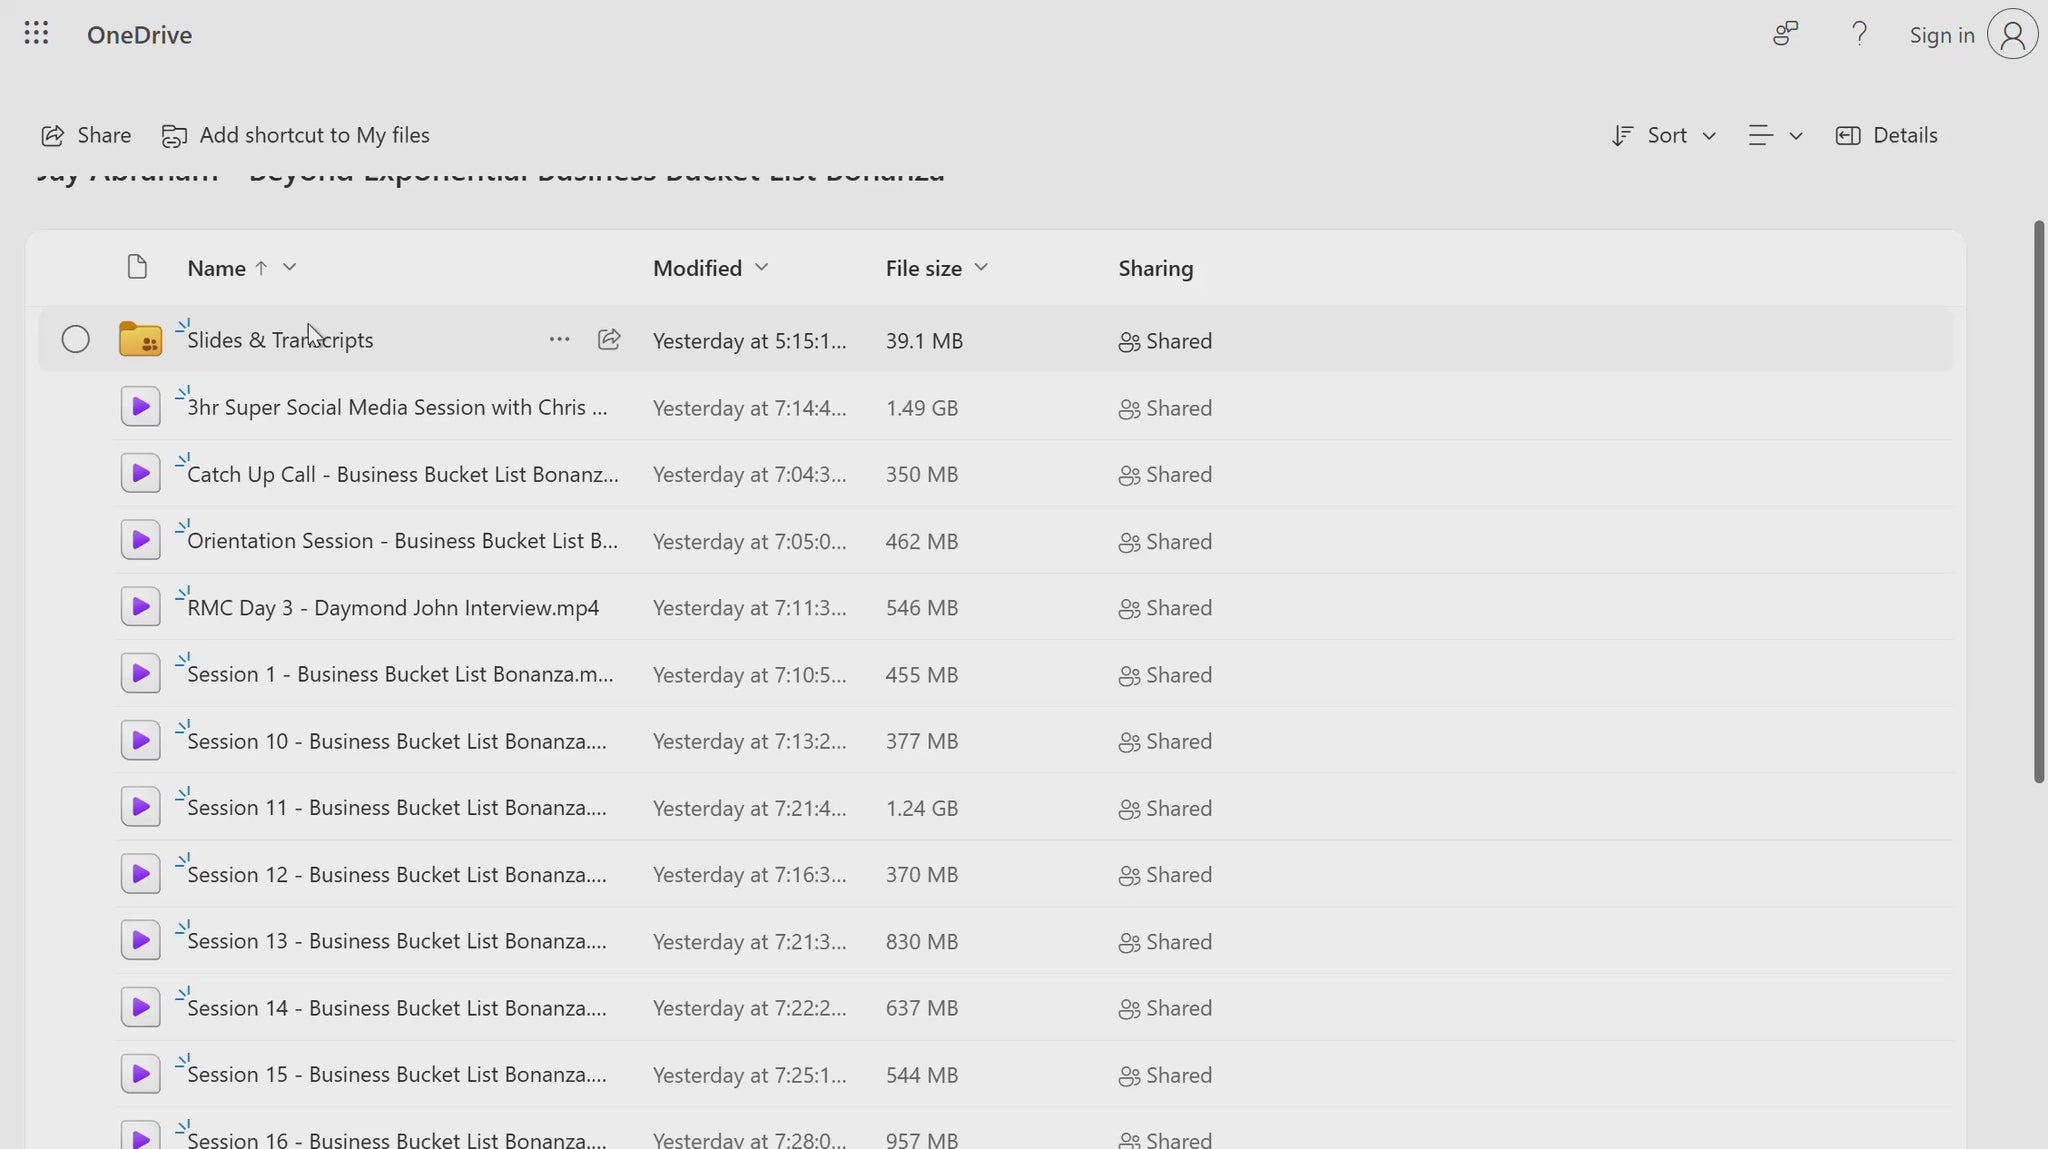Click the share icon on Slides & Transcripts row
This screenshot has width=2048, height=1149.
click(x=608, y=339)
